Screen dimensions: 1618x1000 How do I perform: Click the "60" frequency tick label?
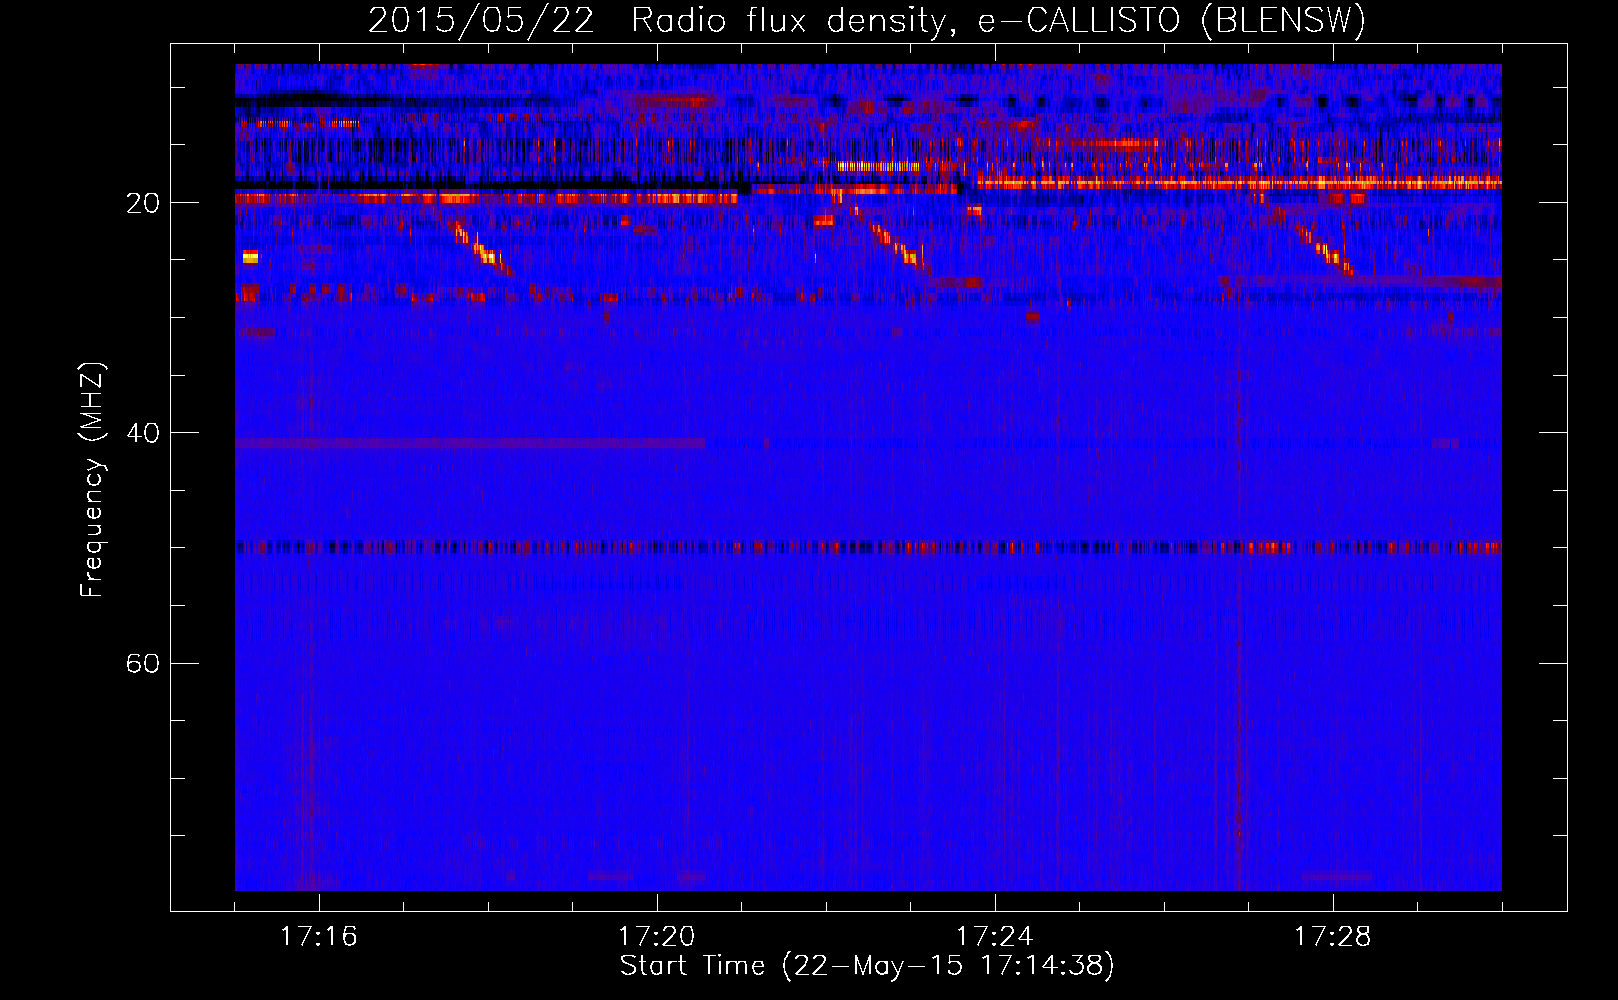(x=142, y=663)
